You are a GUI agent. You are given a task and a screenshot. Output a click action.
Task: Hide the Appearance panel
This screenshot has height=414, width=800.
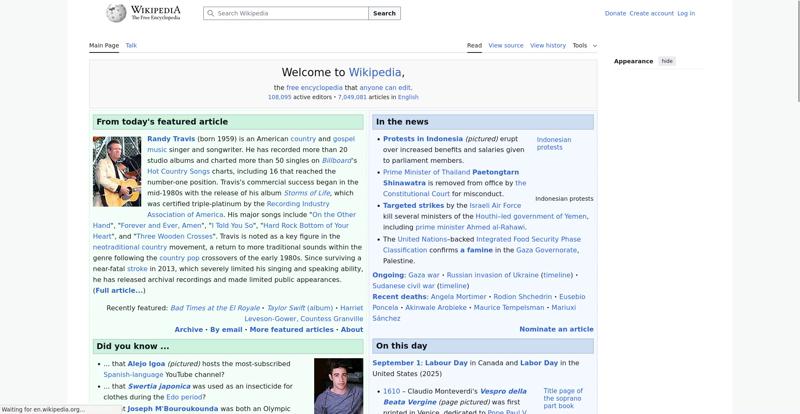667,61
